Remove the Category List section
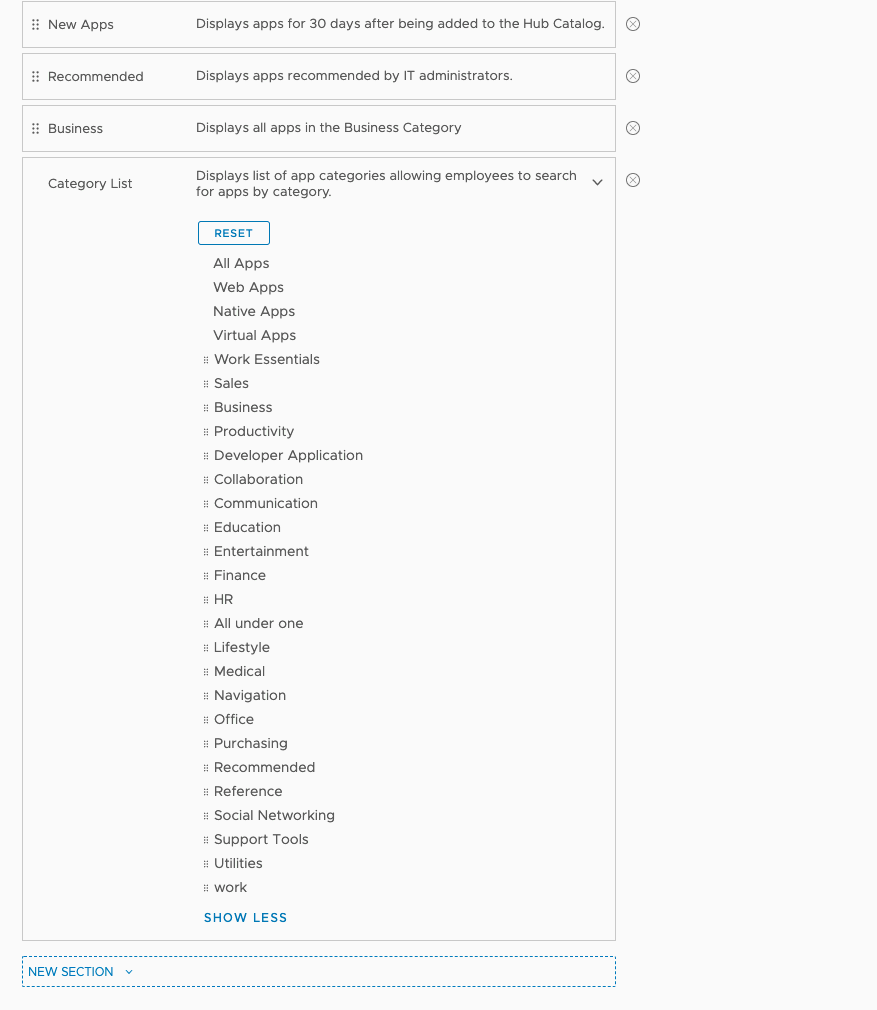 click(x=632, y=180)
